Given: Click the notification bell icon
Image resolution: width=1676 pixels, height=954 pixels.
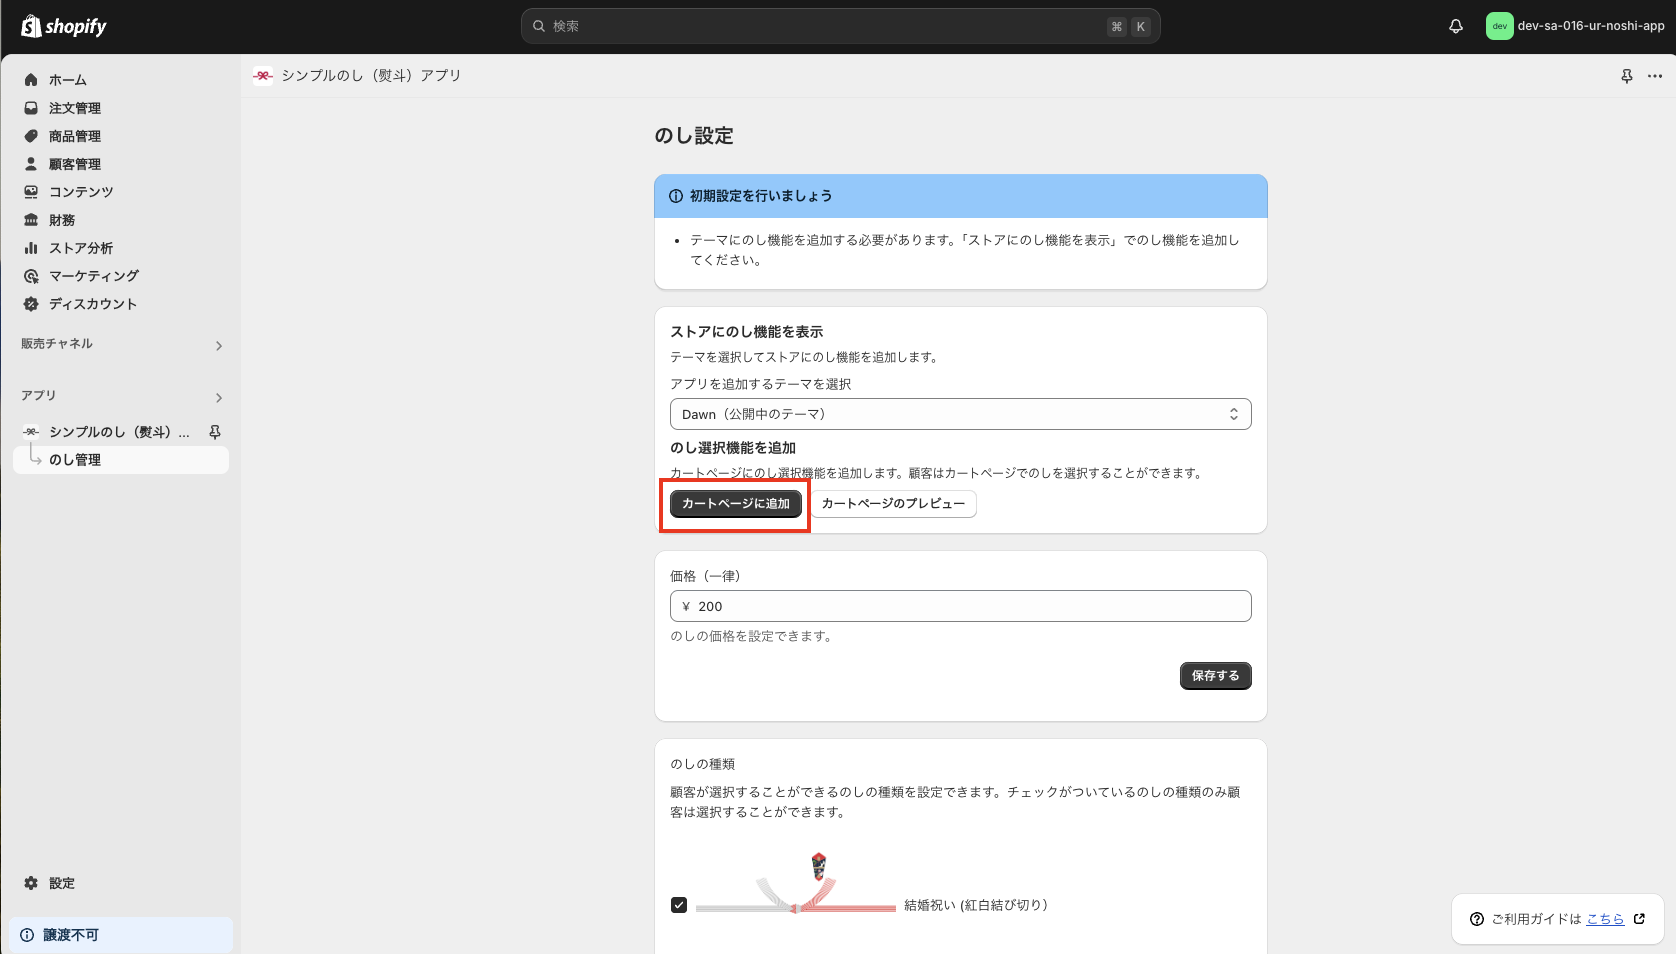Looking at the screenshot, I should (1455, 26).
